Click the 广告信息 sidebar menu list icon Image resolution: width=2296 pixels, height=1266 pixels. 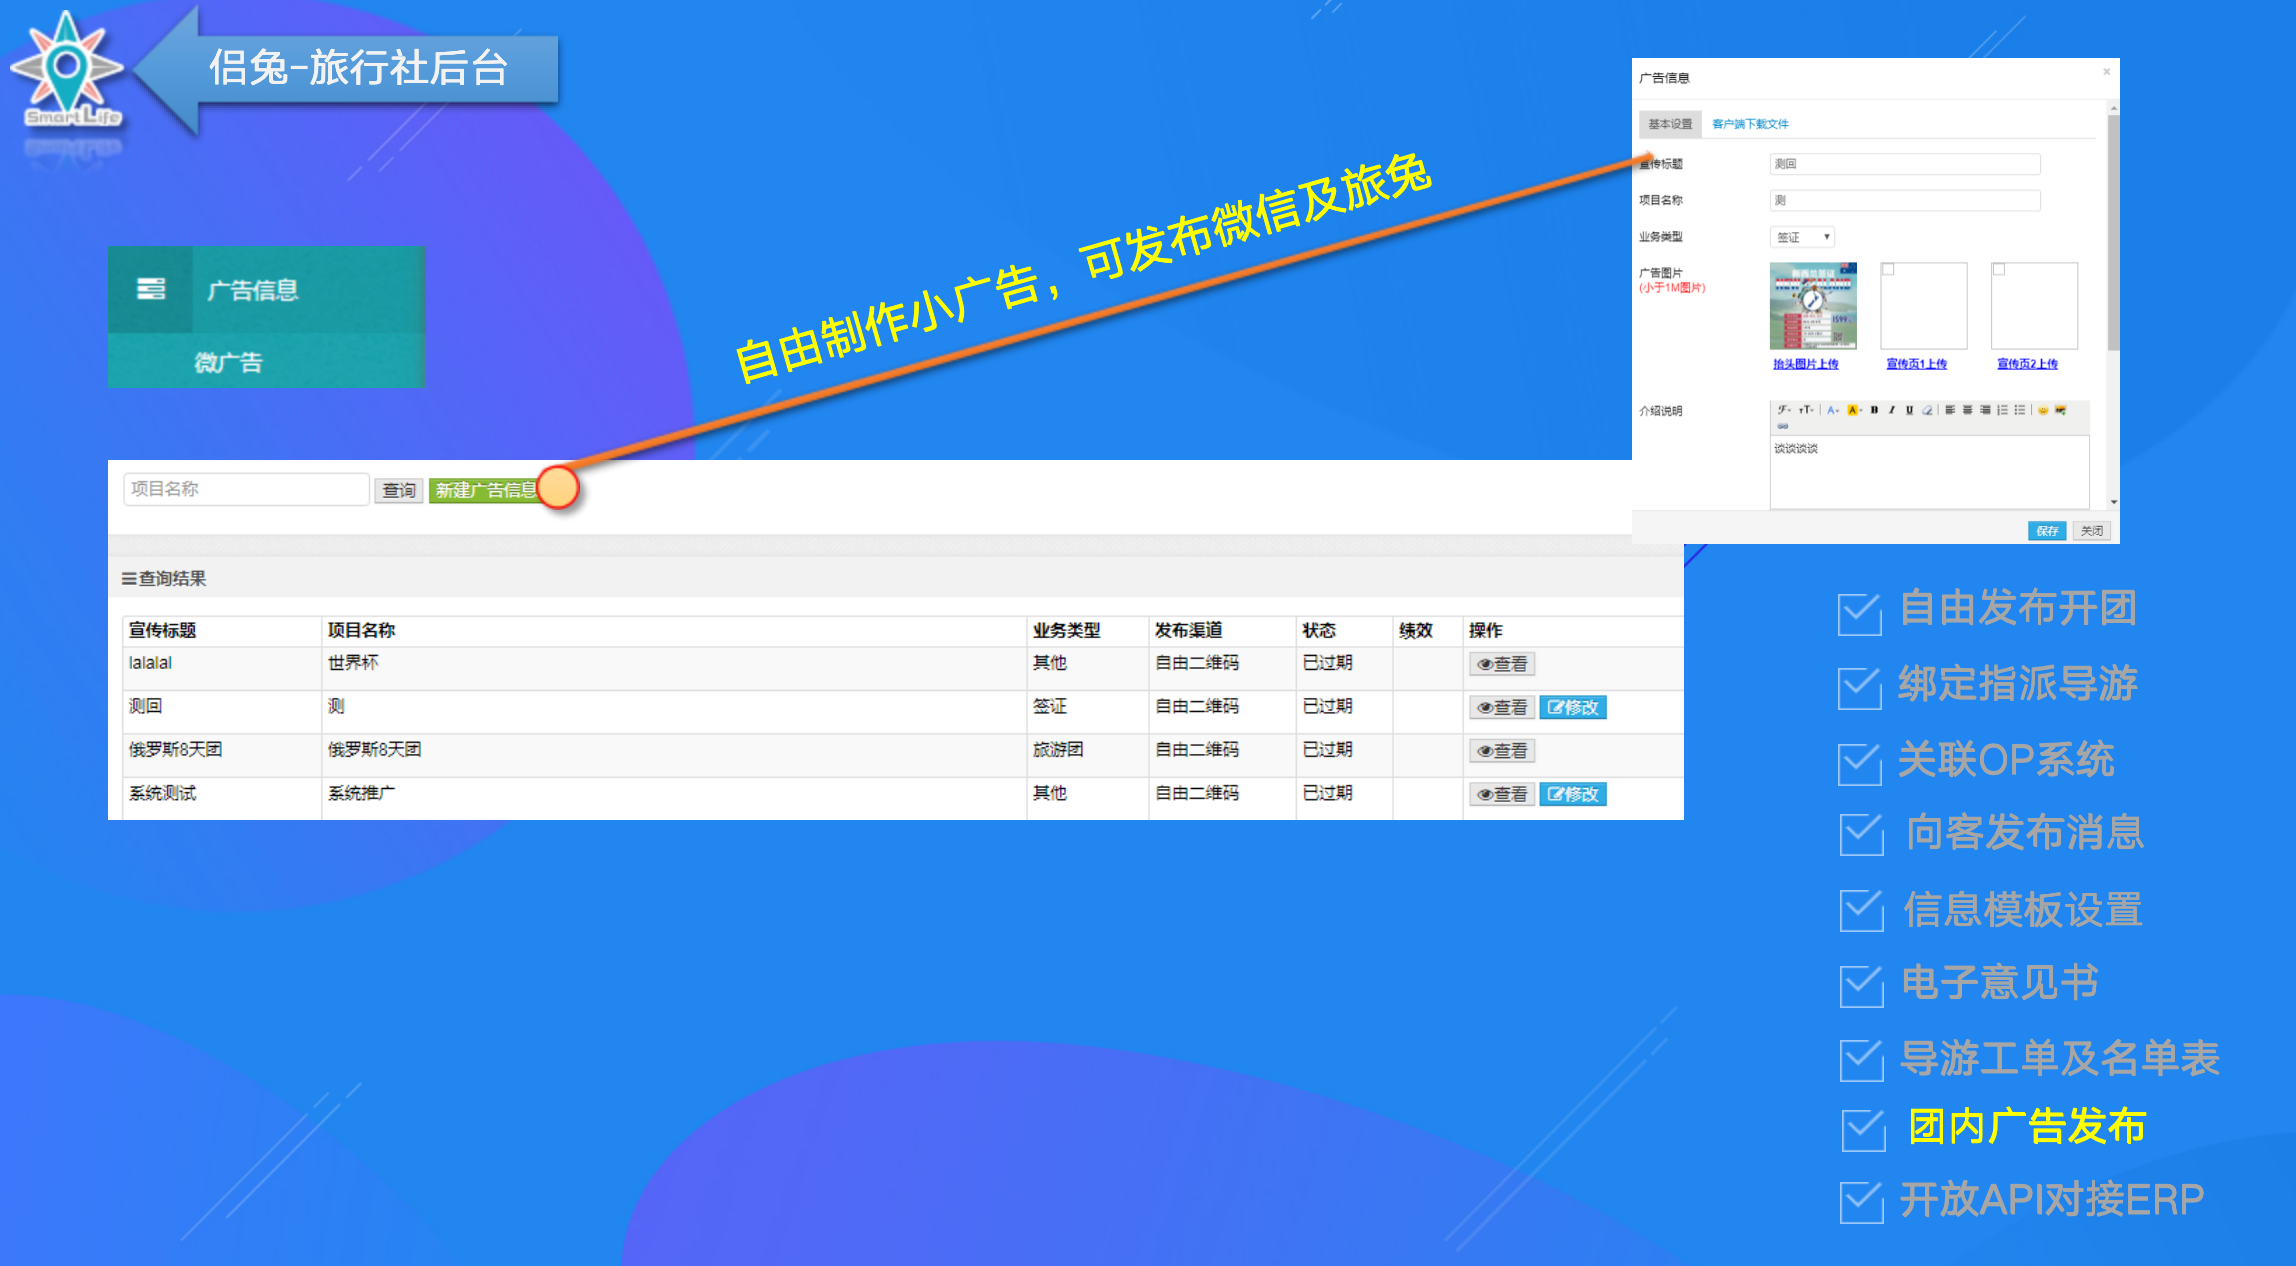click(x=151, y=289)
